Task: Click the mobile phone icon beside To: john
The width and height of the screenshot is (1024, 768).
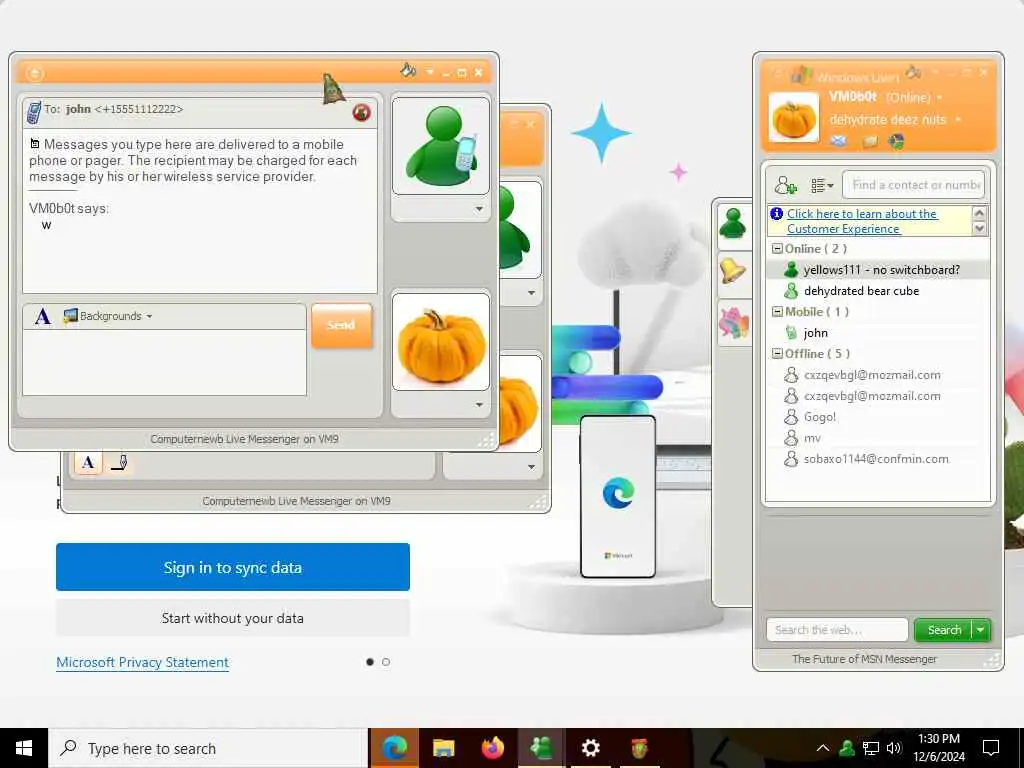Action: [34, 112]
